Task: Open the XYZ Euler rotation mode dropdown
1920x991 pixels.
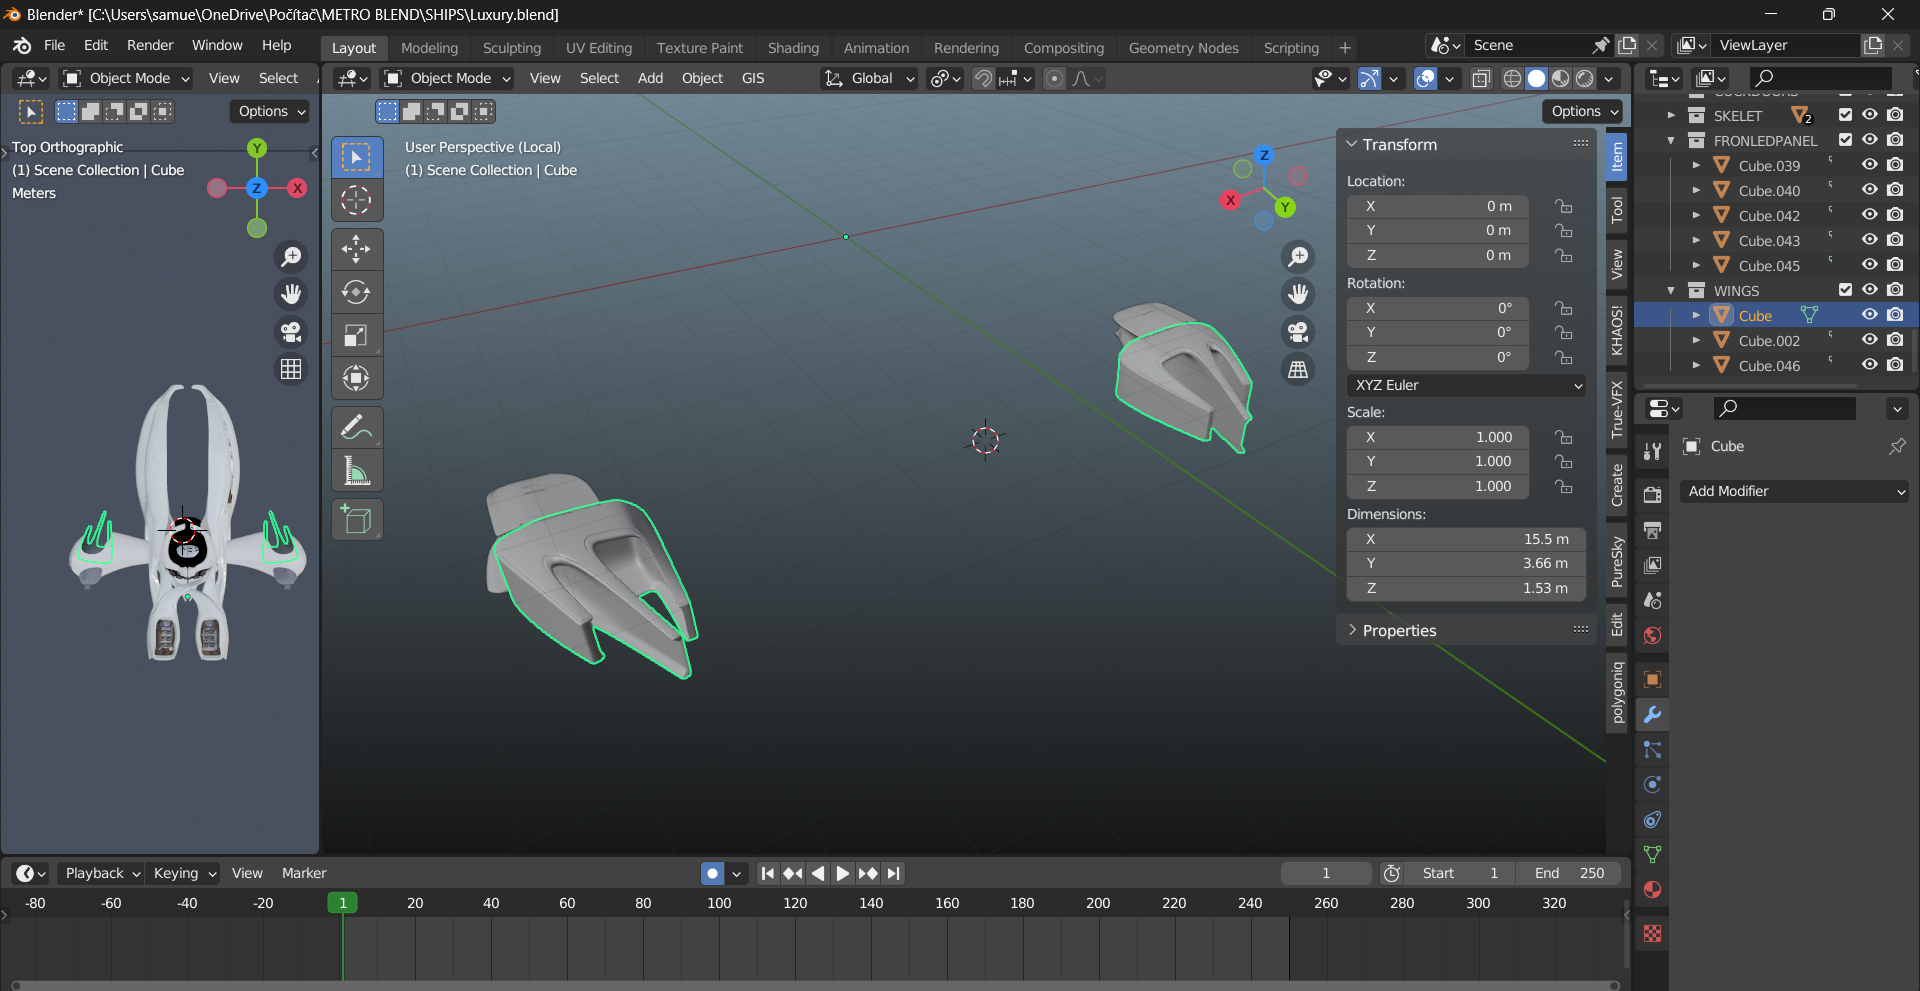Action: (x=1466, y=385)
